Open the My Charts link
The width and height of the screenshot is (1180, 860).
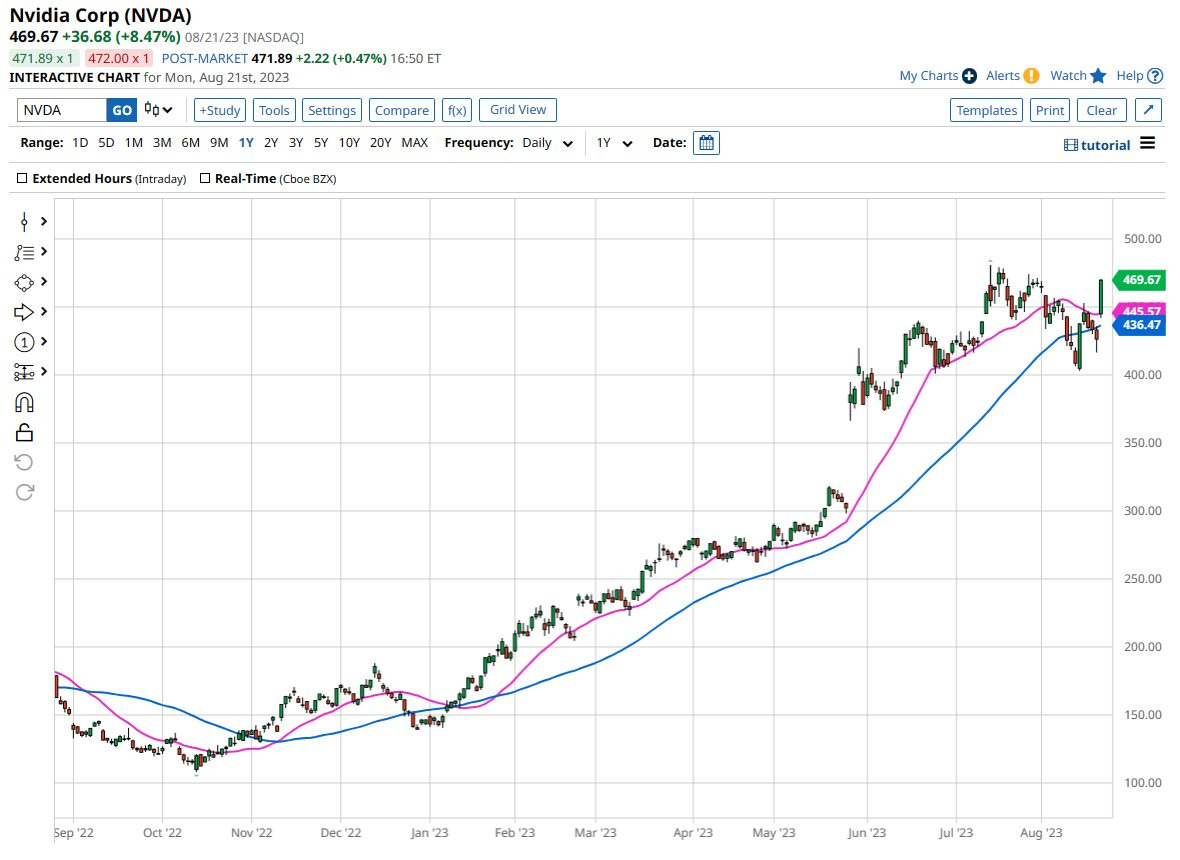(x=928, y=76)
